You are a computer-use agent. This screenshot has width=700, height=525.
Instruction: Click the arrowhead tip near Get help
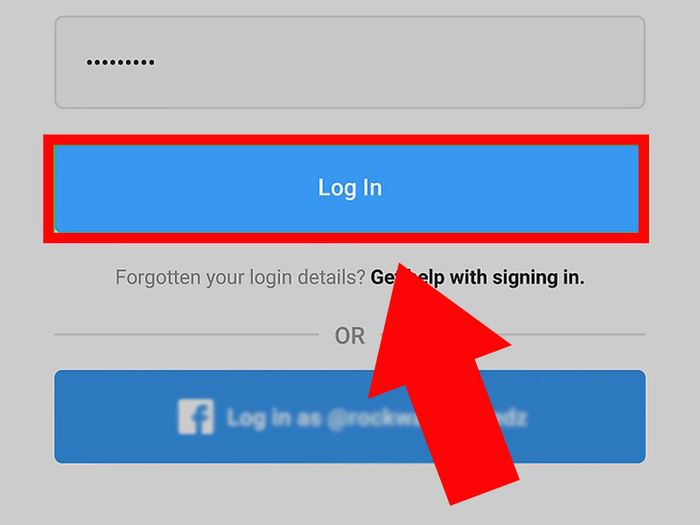(401, 268)
